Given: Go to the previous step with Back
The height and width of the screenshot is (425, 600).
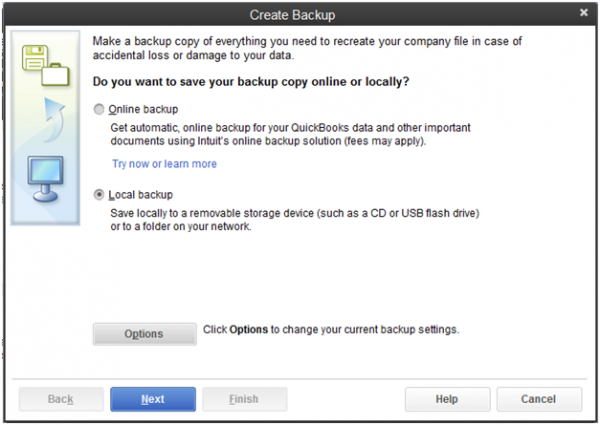Looking at the screenshot, I should tap(61, 399).
